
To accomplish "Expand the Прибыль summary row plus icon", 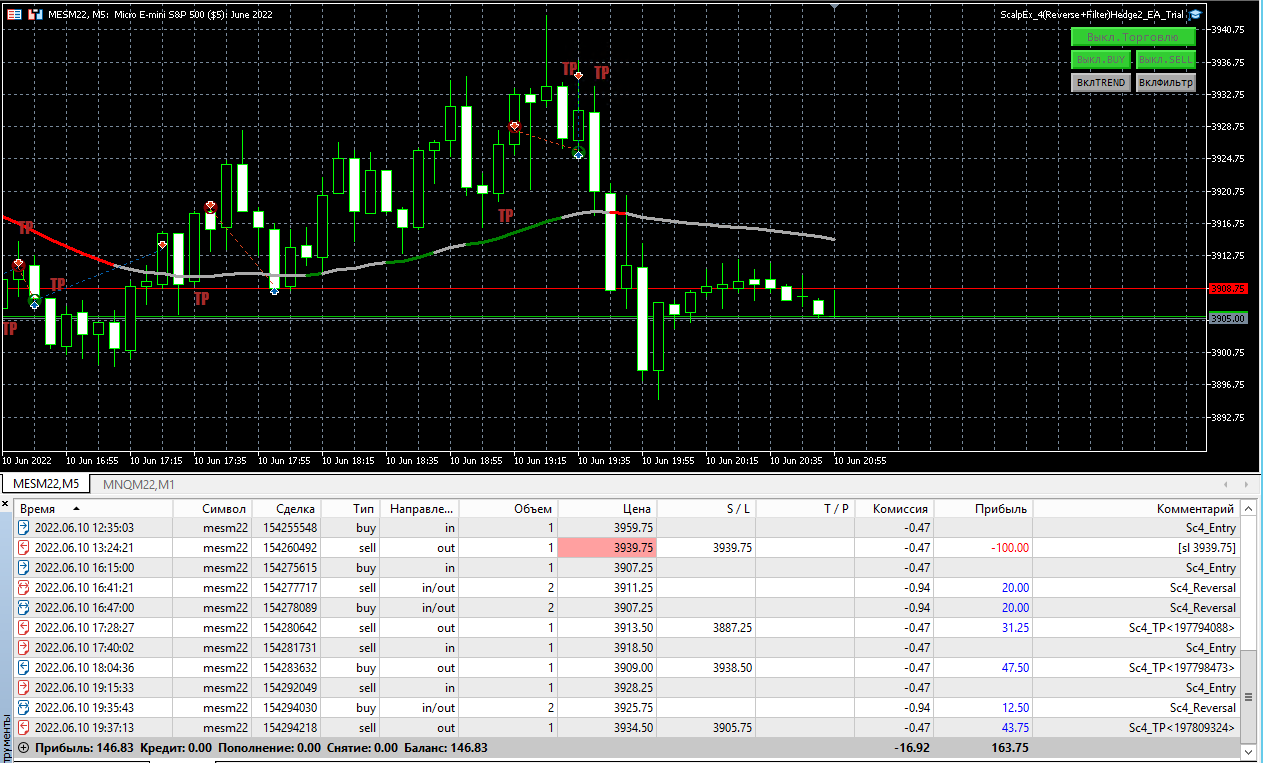I will 23,747.
